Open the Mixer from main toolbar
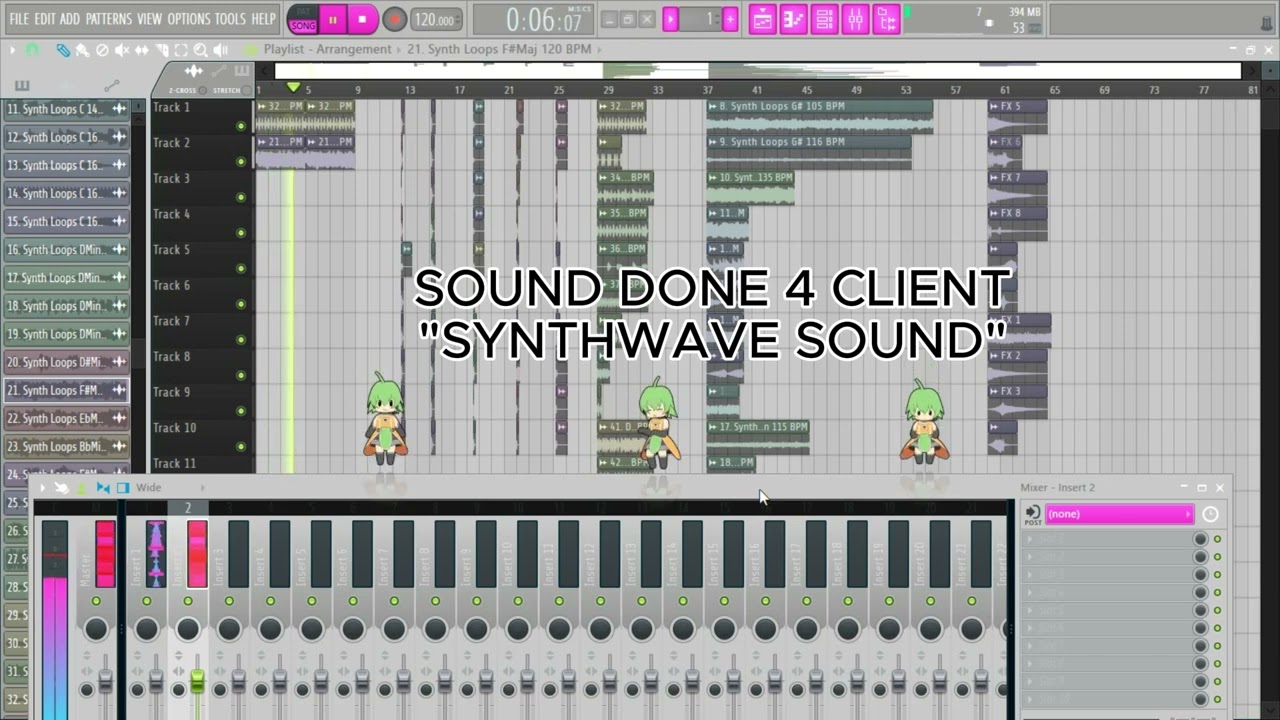This screenshot has width=1280, height=720. (x=855, y=19)
